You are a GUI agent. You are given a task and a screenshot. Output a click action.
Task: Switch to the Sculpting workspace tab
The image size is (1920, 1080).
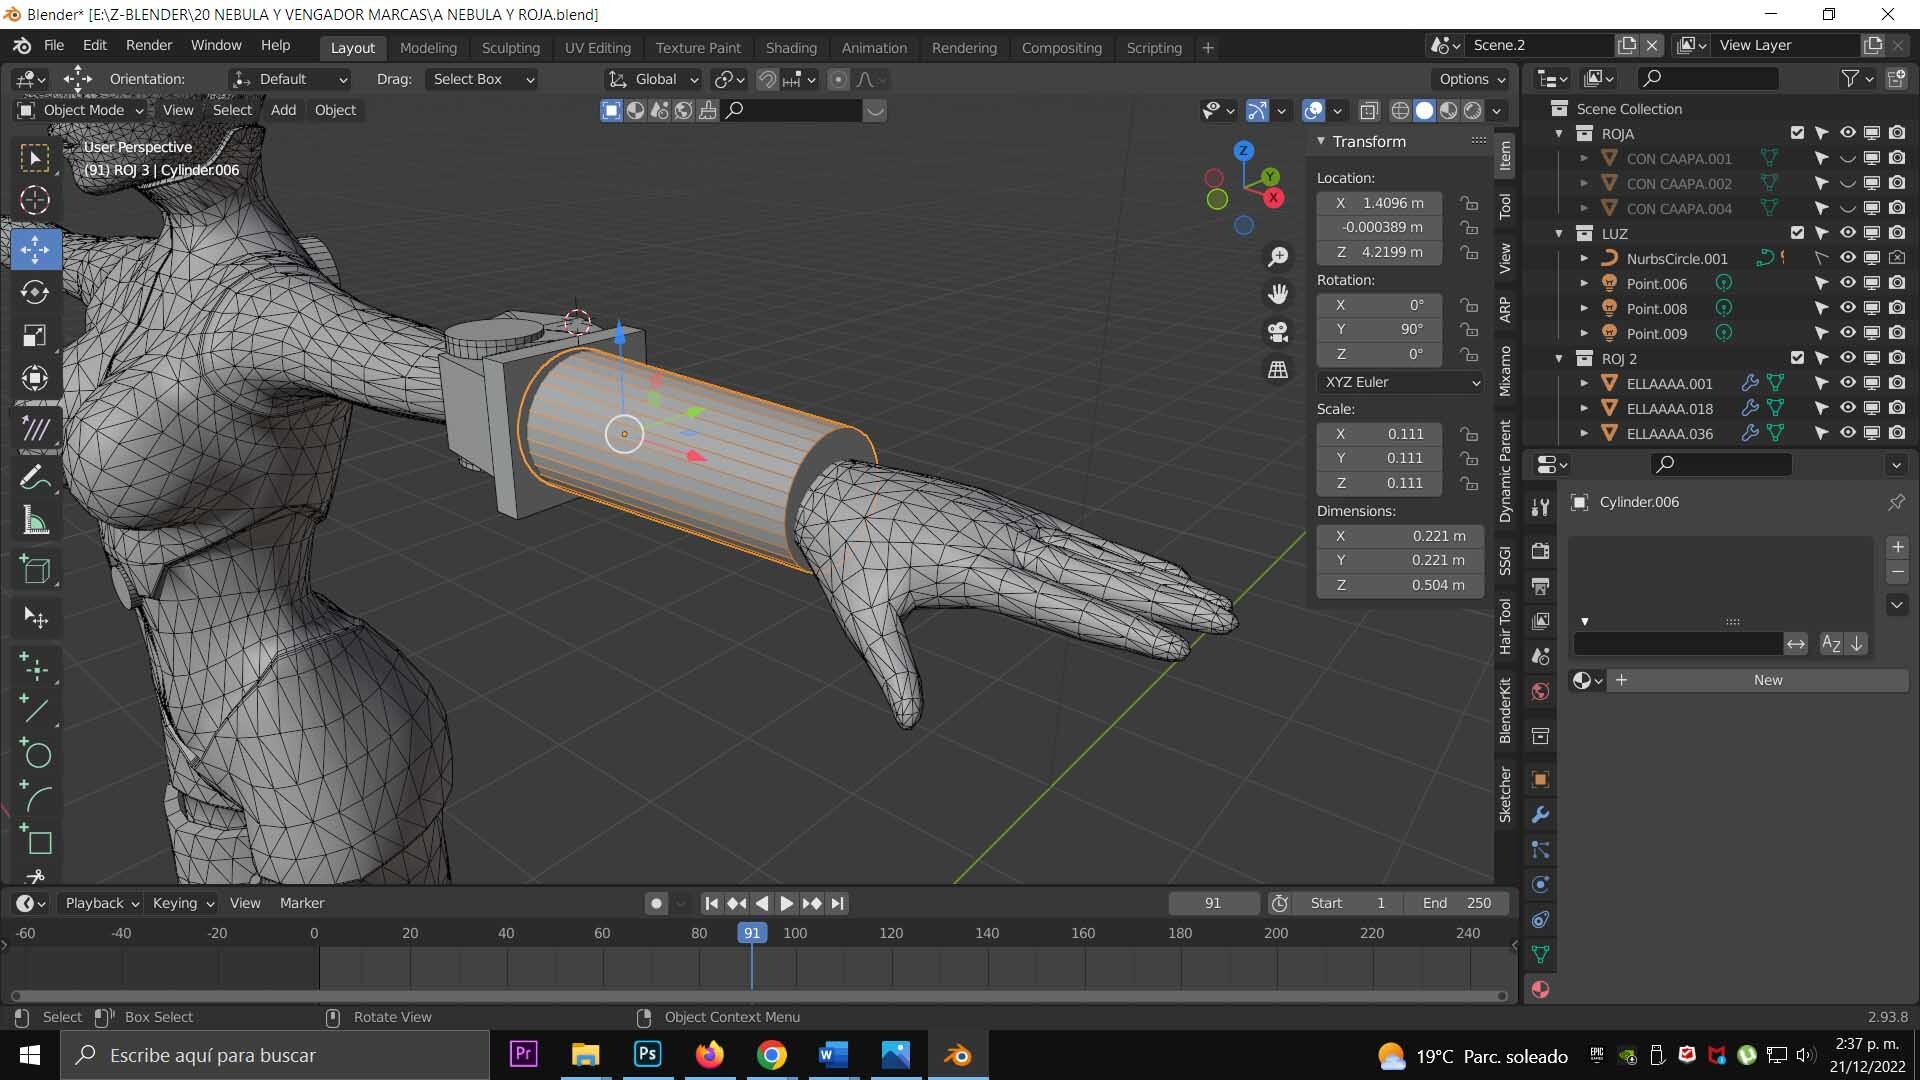pos(510,47)
